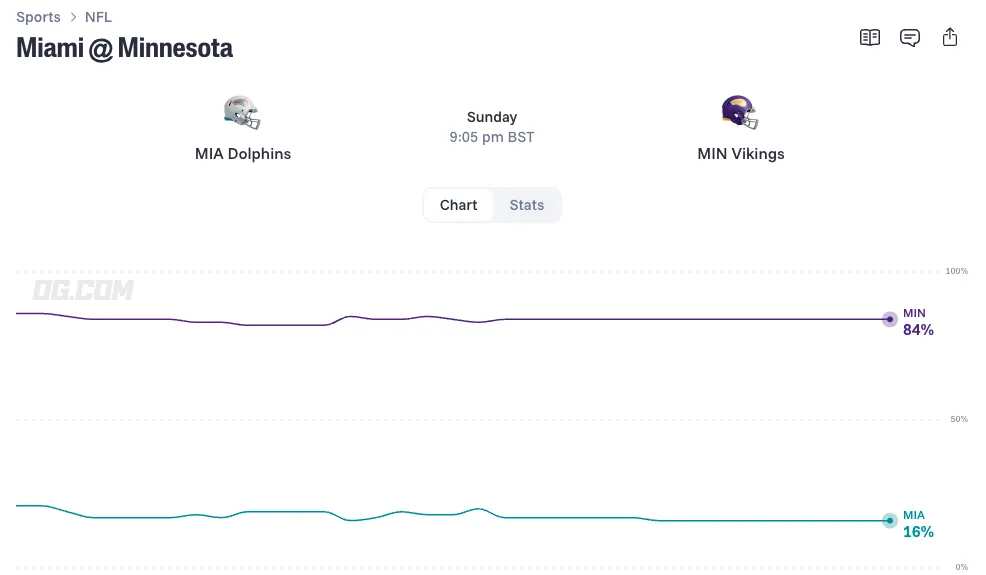Viewport: 986px width, 575px height.
Task: Click the Miami Dolphins helmet icon
Action: pyautogui.click(x=242, y=113)
